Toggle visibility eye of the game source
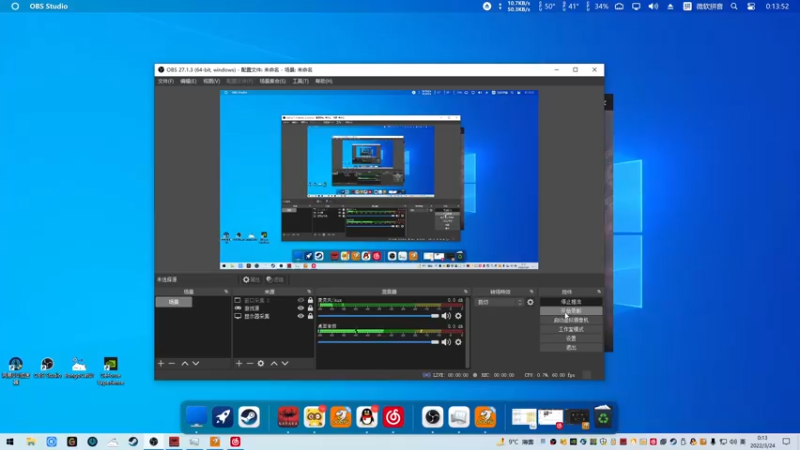 pos(301,308)
